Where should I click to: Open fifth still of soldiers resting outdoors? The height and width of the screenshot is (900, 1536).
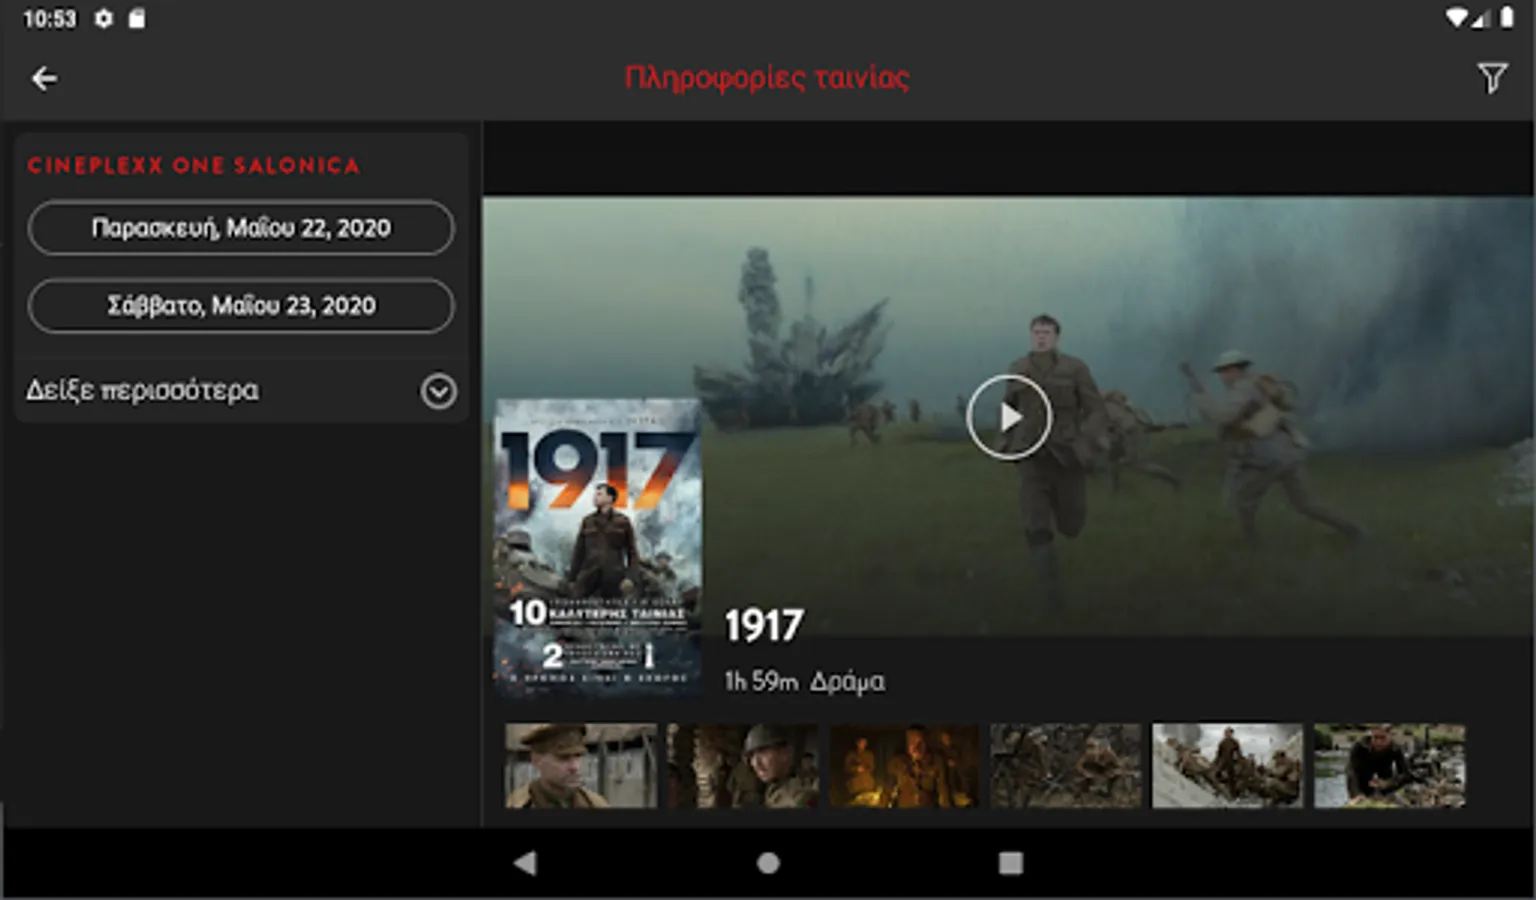1228,766
